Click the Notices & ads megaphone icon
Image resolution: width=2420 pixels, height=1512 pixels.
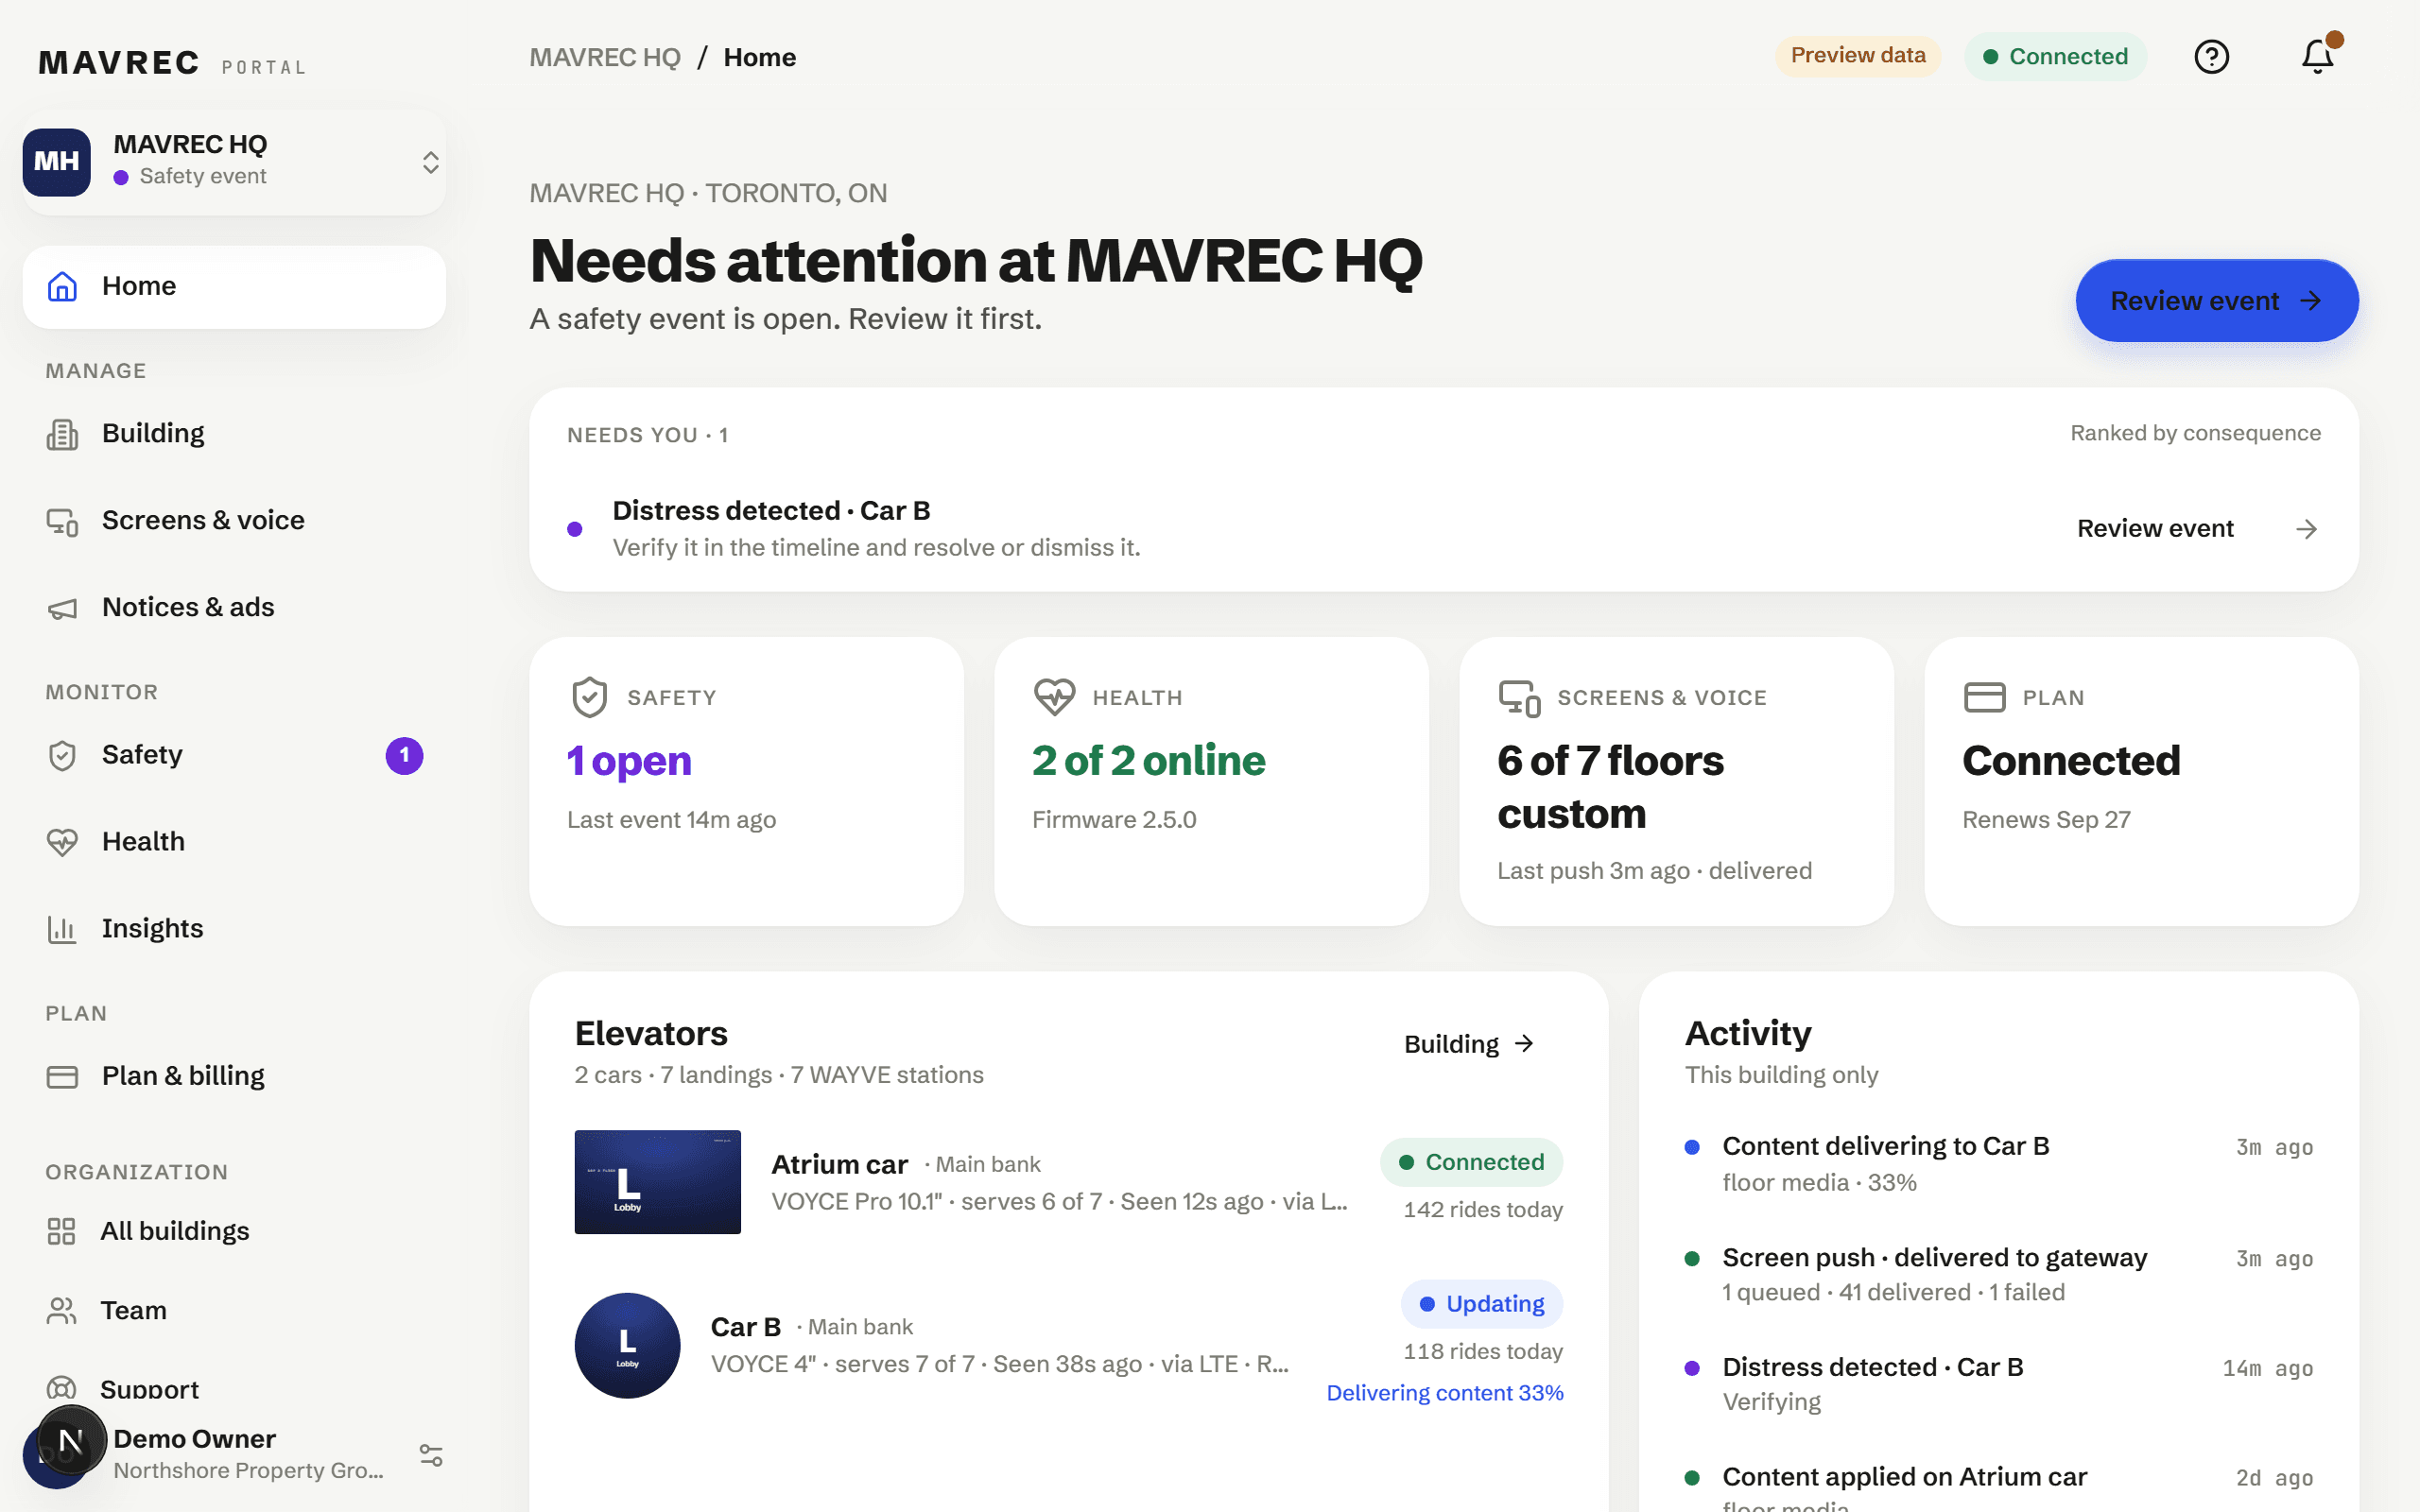click(x=62, y=608)
